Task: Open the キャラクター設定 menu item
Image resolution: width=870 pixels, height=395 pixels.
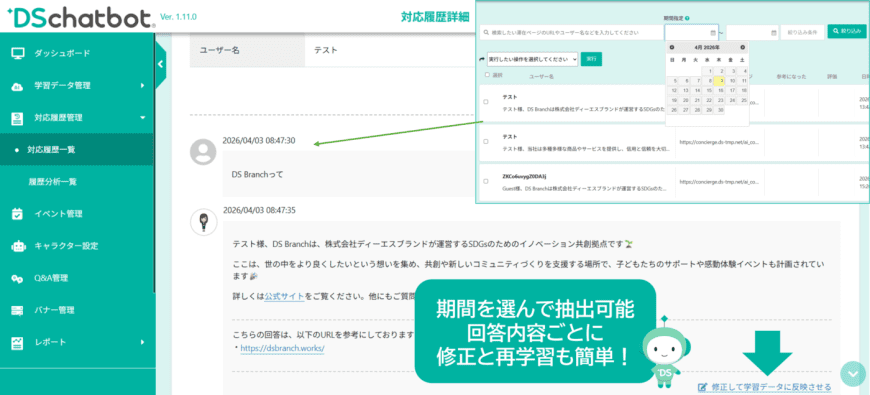Action: (x=77, y=246)
